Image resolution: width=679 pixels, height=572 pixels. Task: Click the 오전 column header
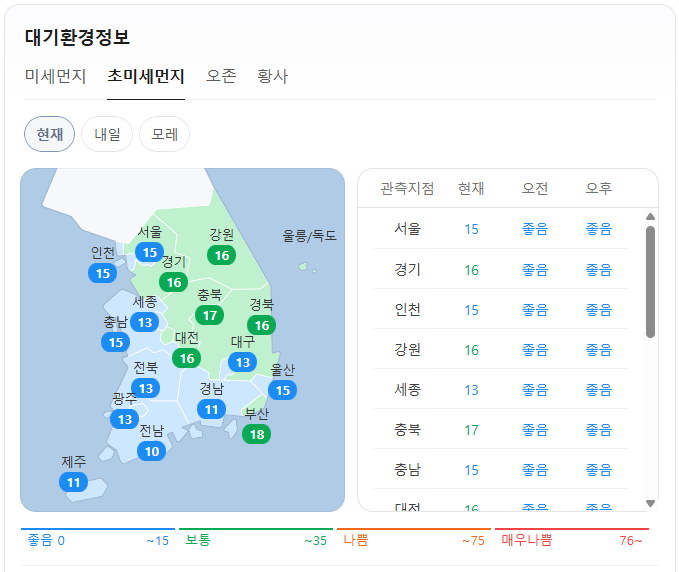pyautogui.click(x=535, y=188)
